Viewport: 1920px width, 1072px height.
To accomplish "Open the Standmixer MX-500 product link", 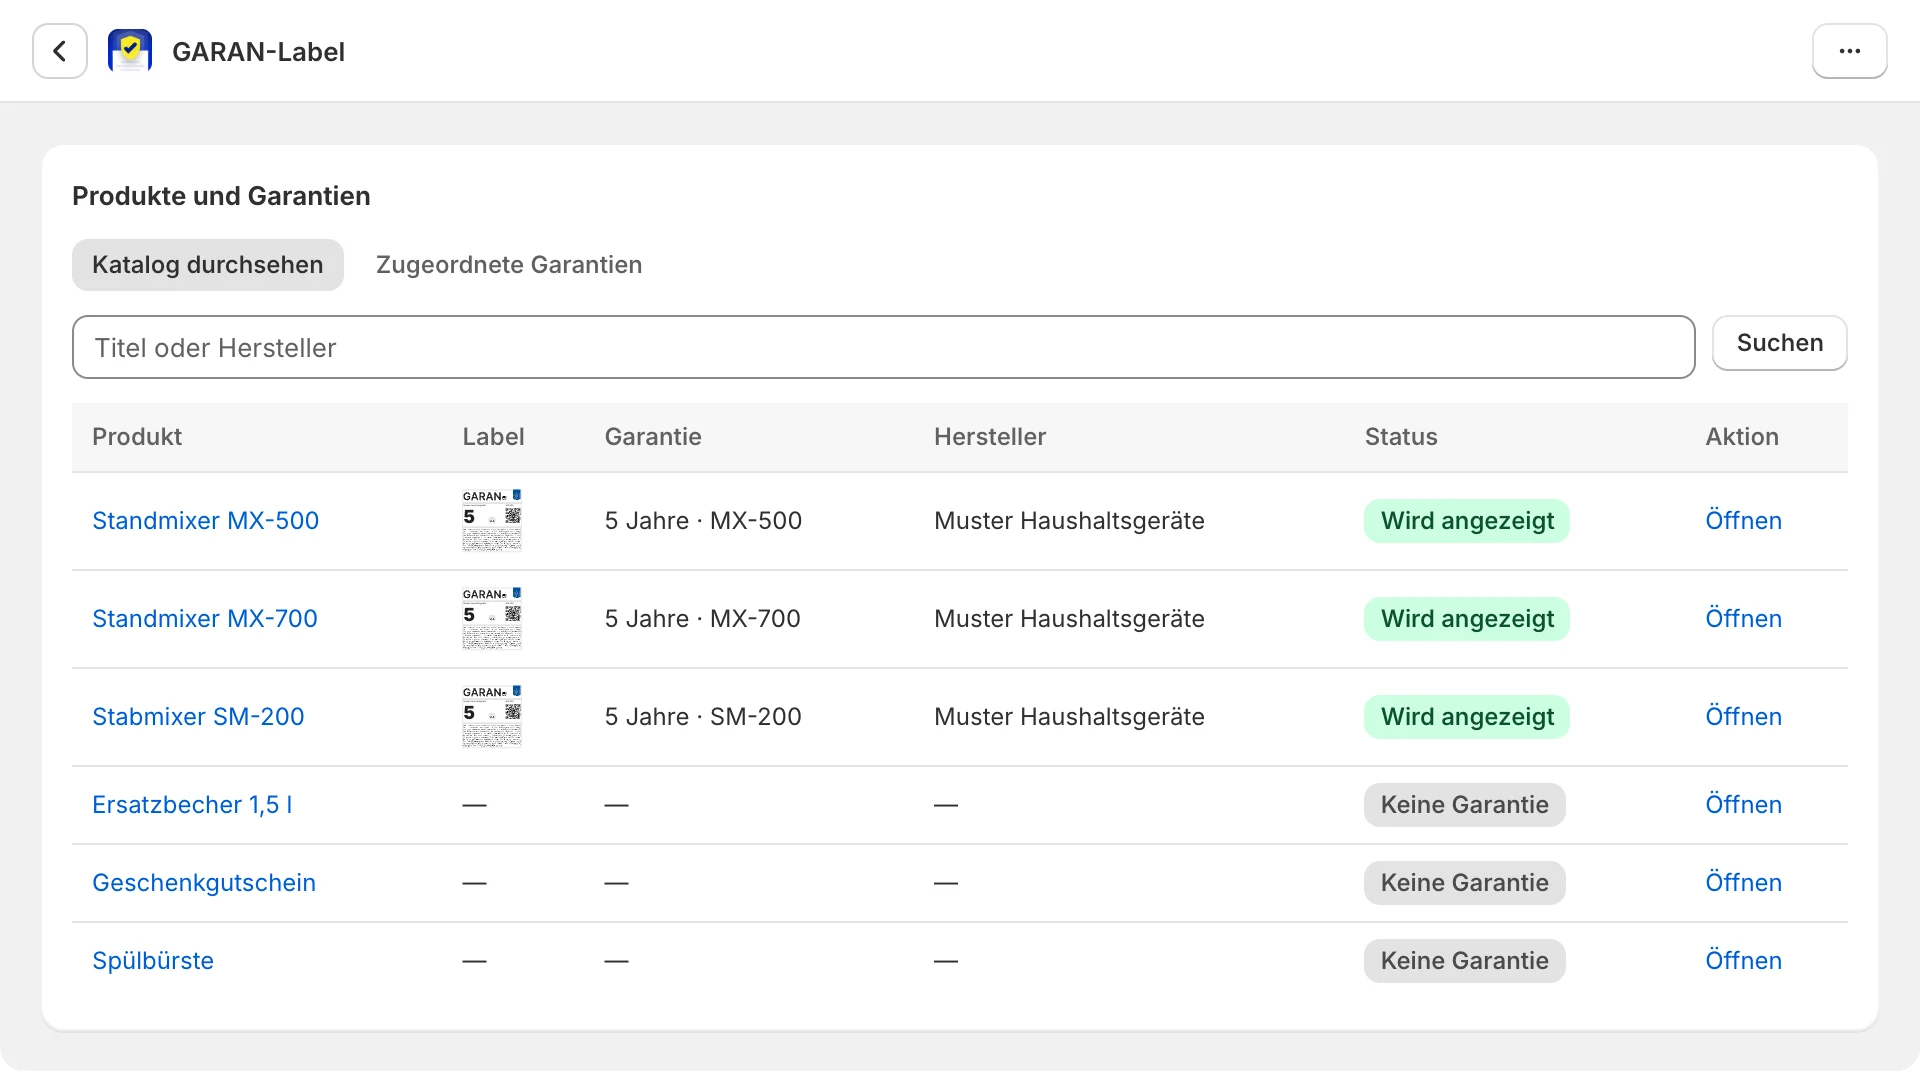I will click(x=205, y=520).
